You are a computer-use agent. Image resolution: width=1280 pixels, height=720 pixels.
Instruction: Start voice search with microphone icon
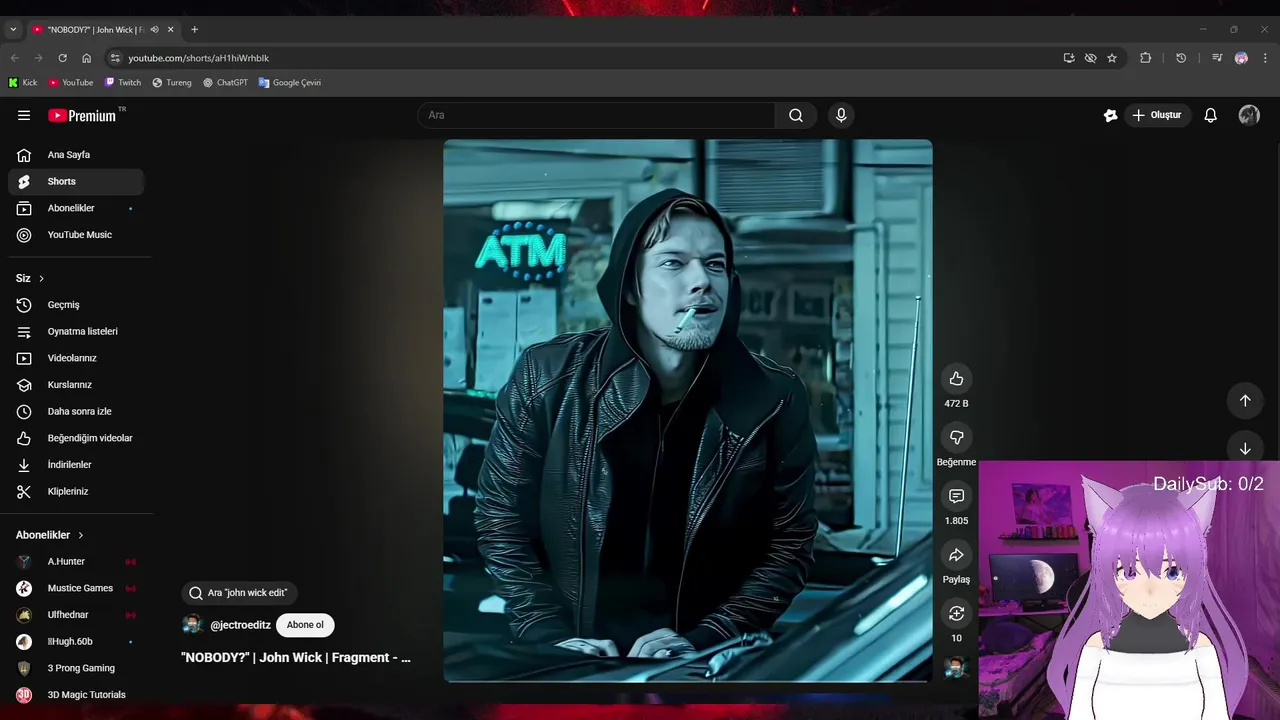pos(841,115)
